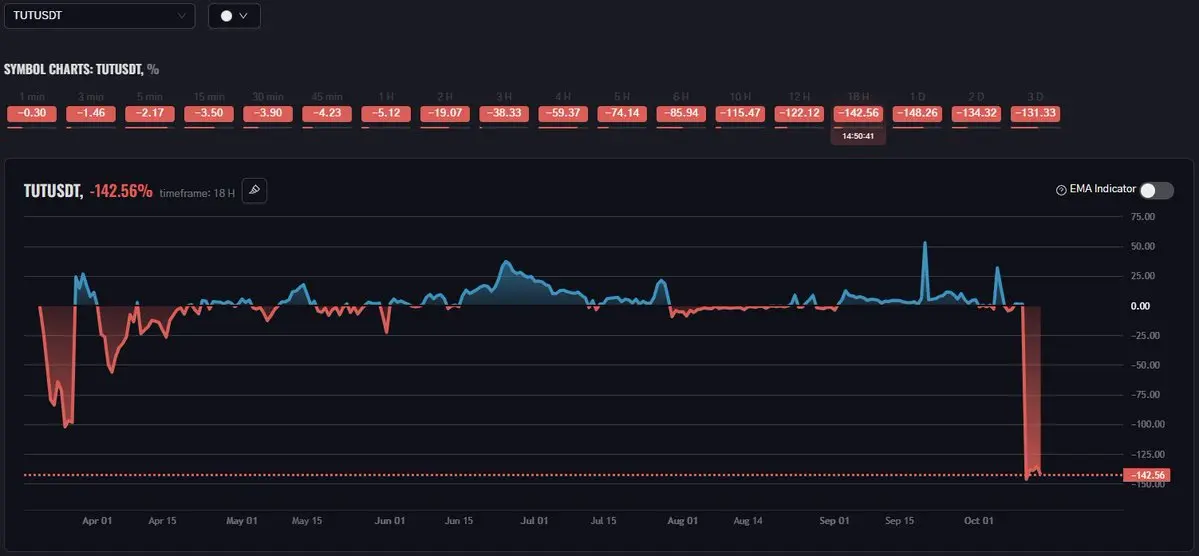This screenshot has width=1199, height=556.
Task: Select the 15 min timeframe value -3.50
Action: click(209, 114)
